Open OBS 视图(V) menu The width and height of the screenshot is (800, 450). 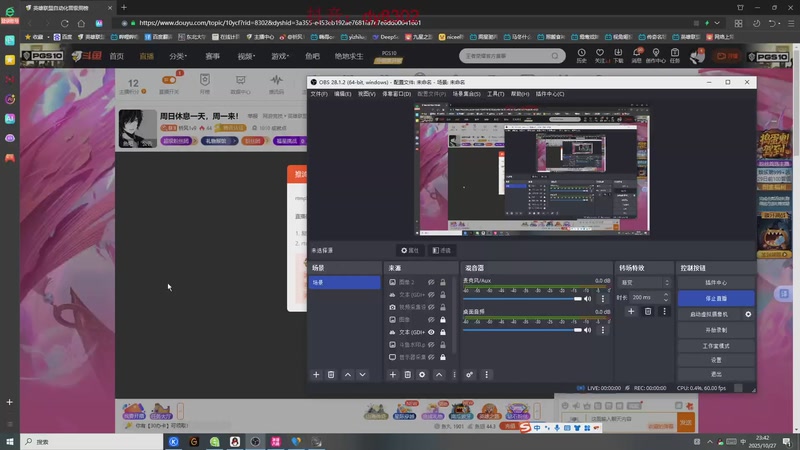(366, 94)
